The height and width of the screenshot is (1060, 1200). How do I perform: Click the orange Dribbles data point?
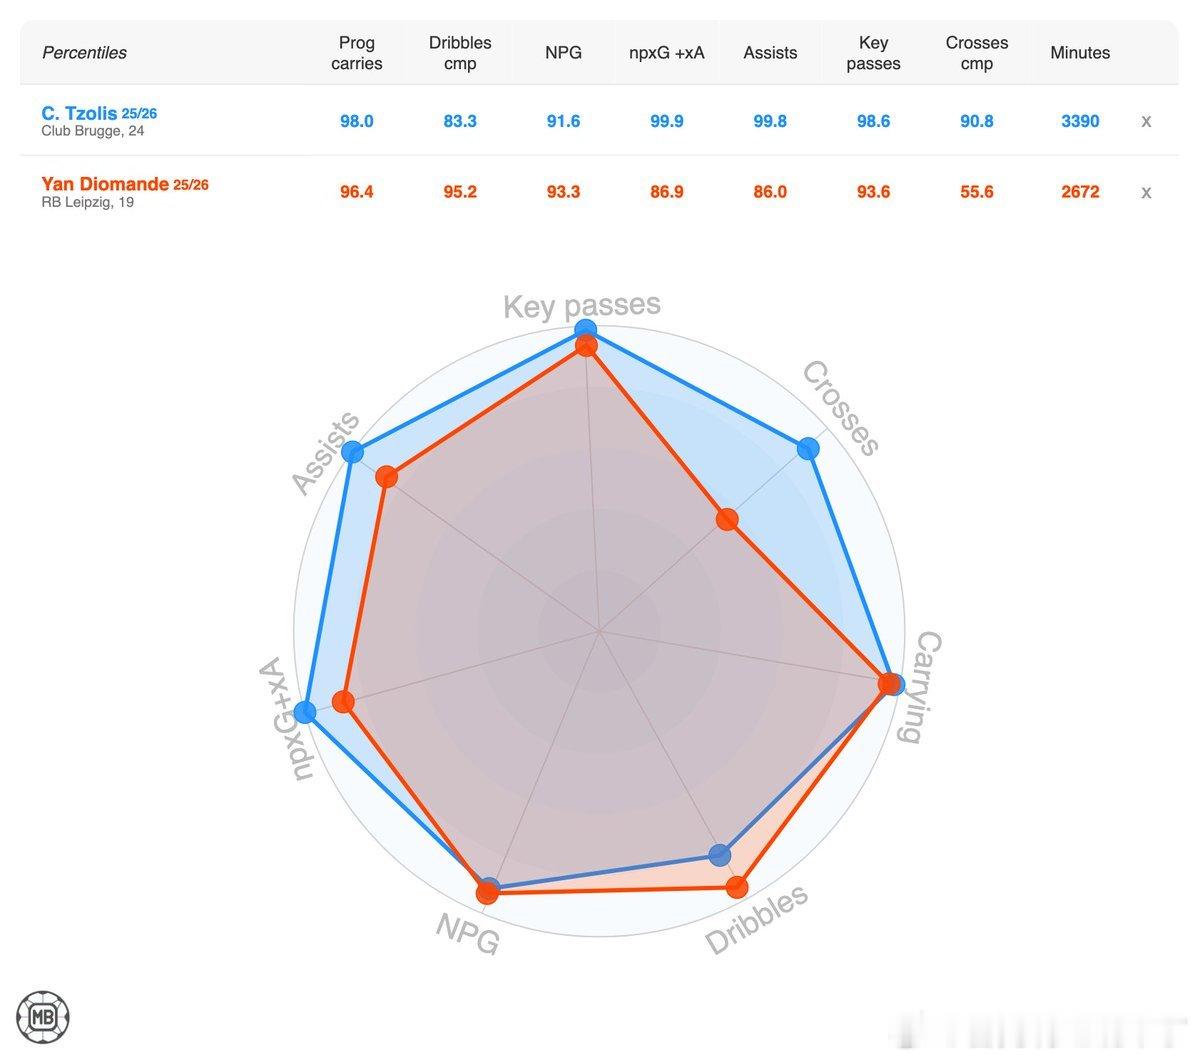click(x=737, y=887)
